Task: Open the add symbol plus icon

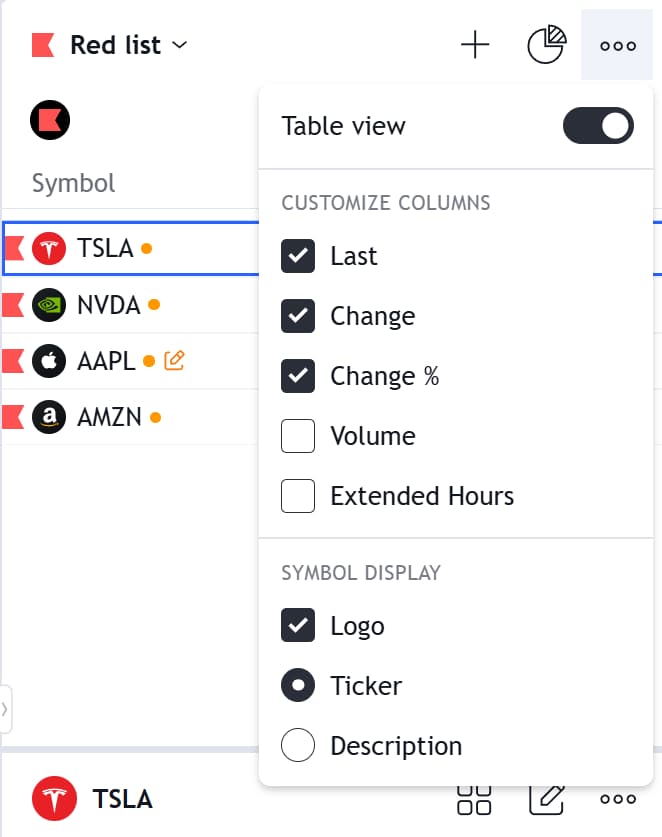Action: (476, 45)
